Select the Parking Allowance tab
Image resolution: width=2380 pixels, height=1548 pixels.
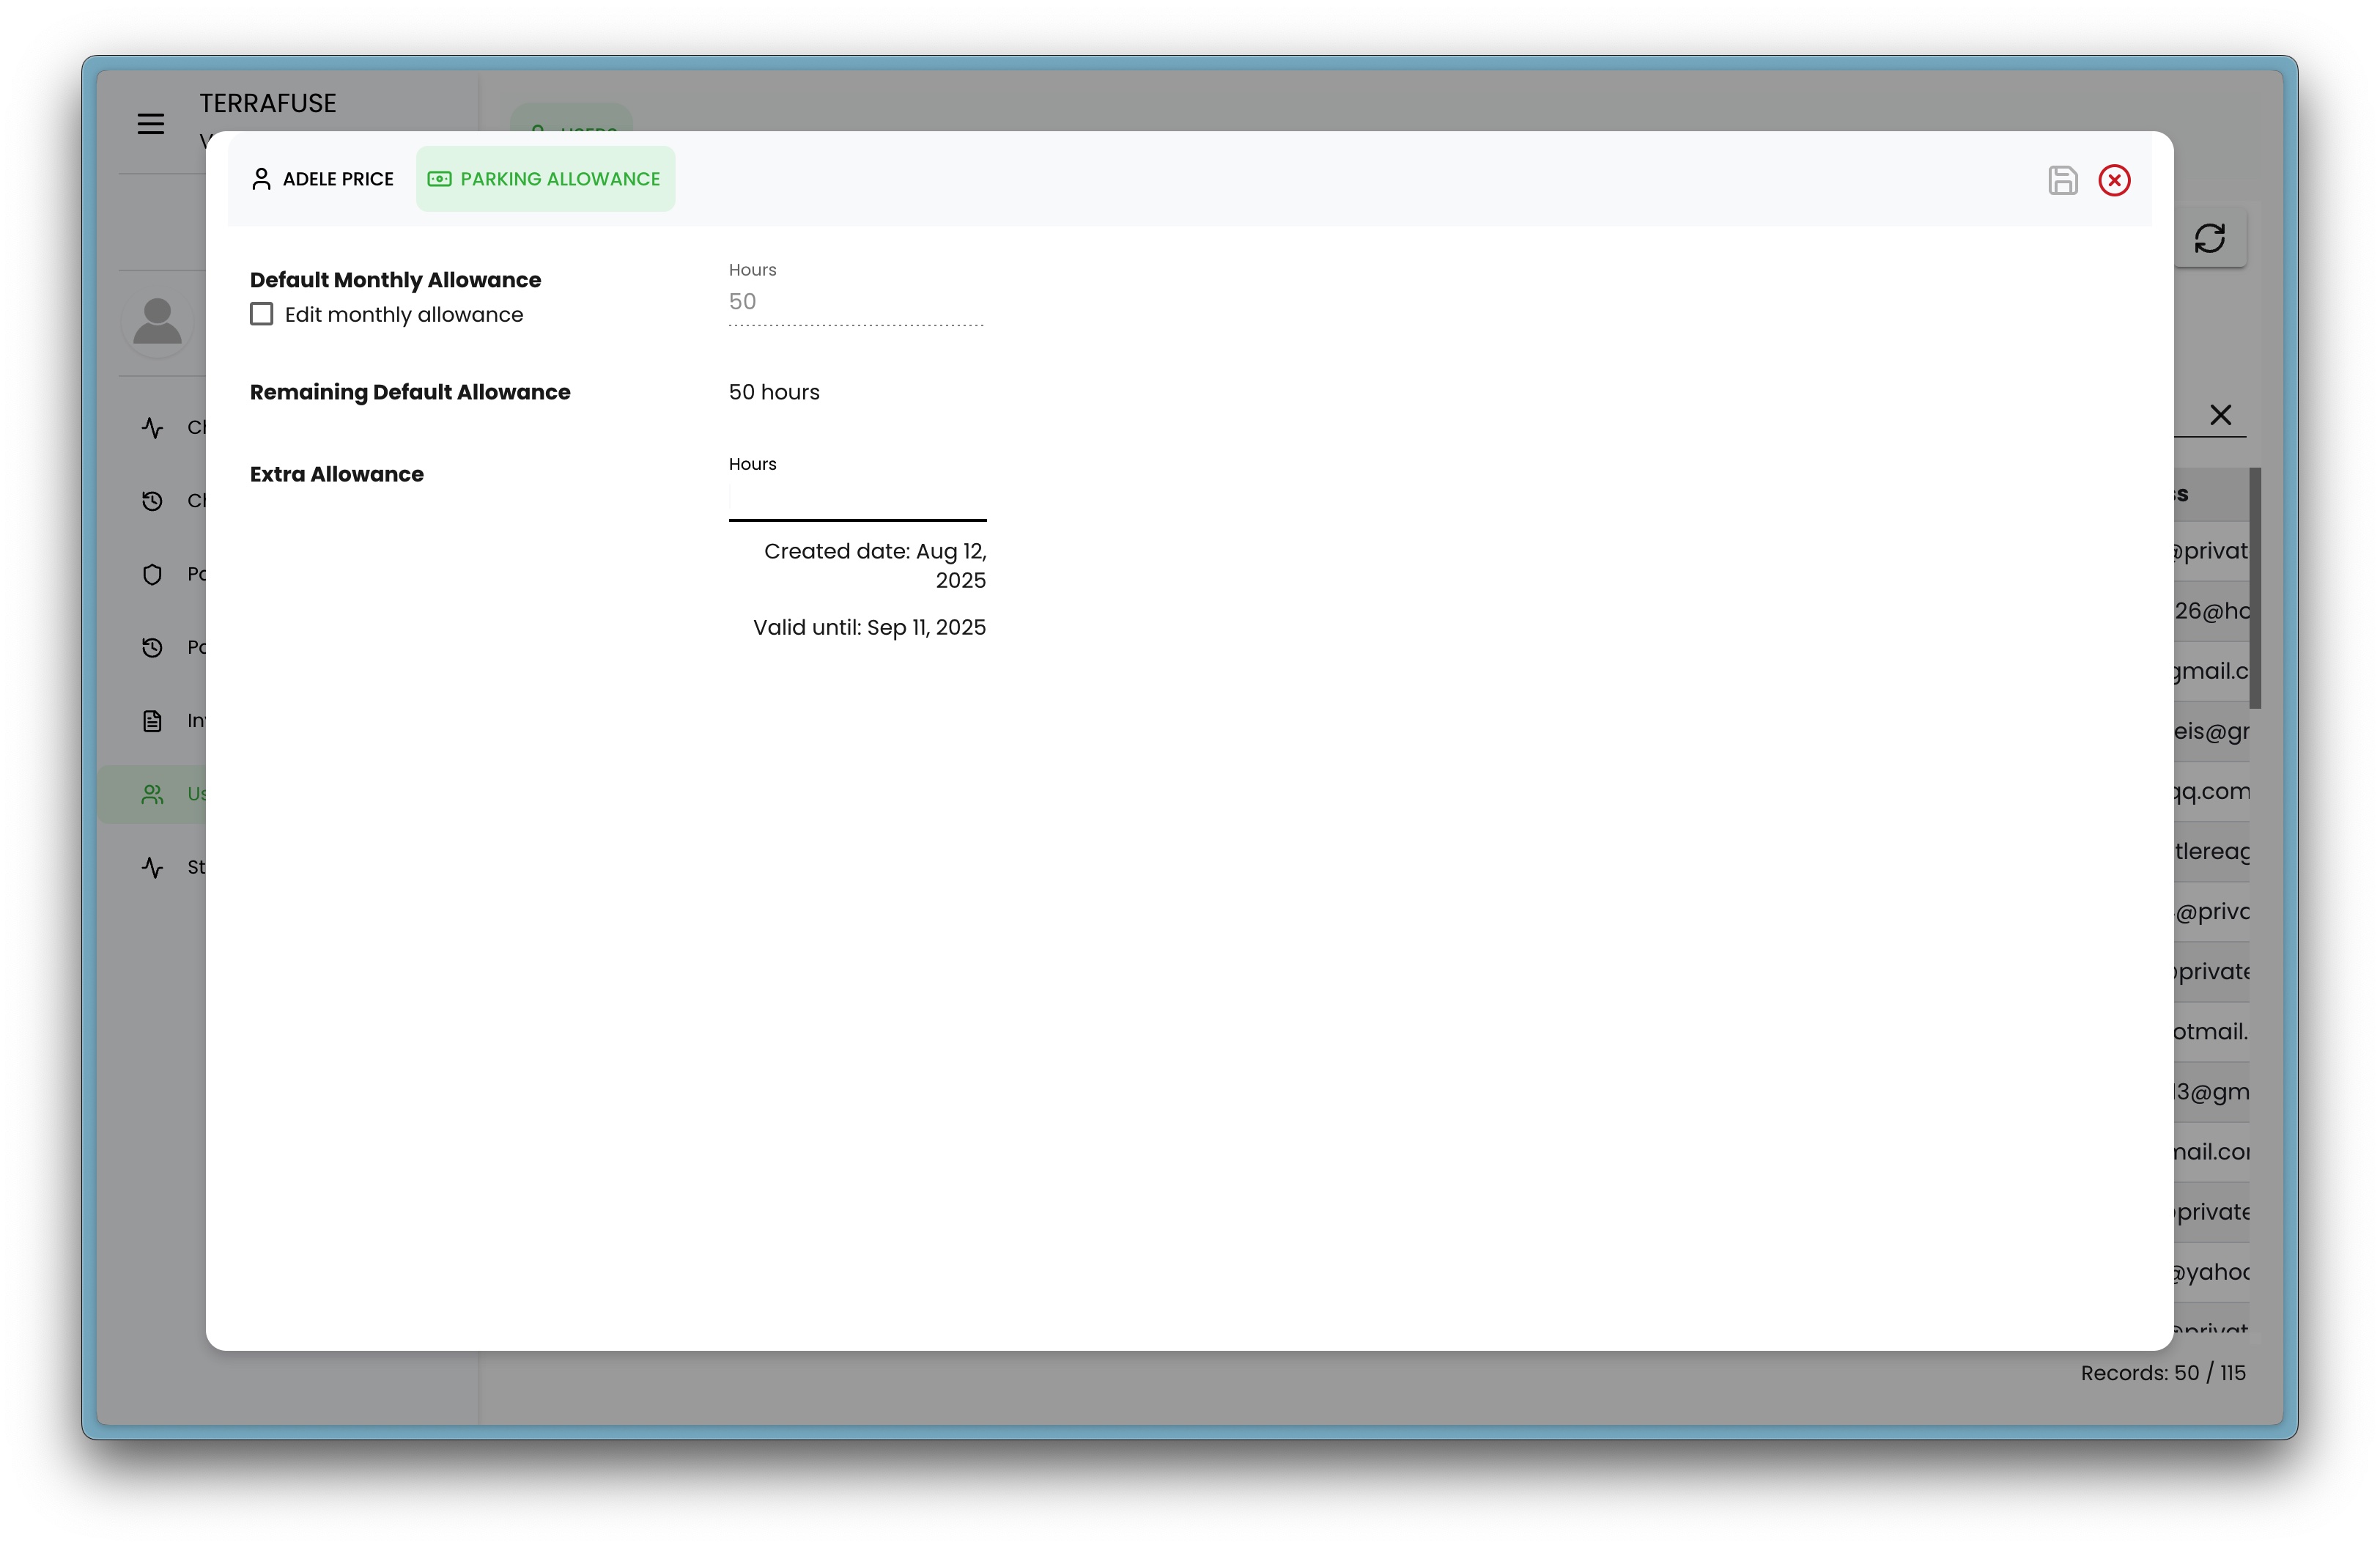tap(545, 179)
